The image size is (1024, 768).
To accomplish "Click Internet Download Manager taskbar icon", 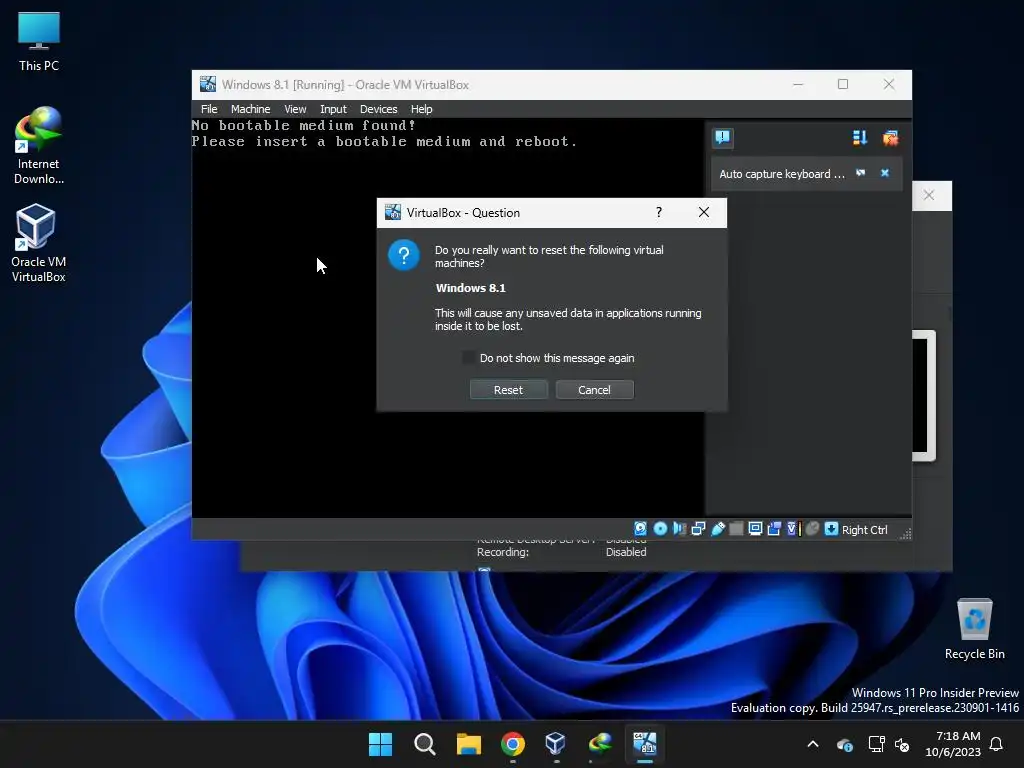I will pyautogui.click(x=600, y=744).
